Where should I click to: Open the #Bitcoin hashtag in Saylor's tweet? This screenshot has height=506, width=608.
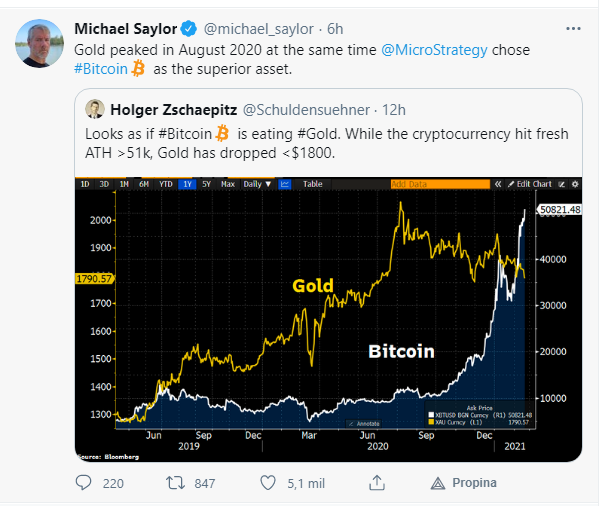click(x=100, y=68)
